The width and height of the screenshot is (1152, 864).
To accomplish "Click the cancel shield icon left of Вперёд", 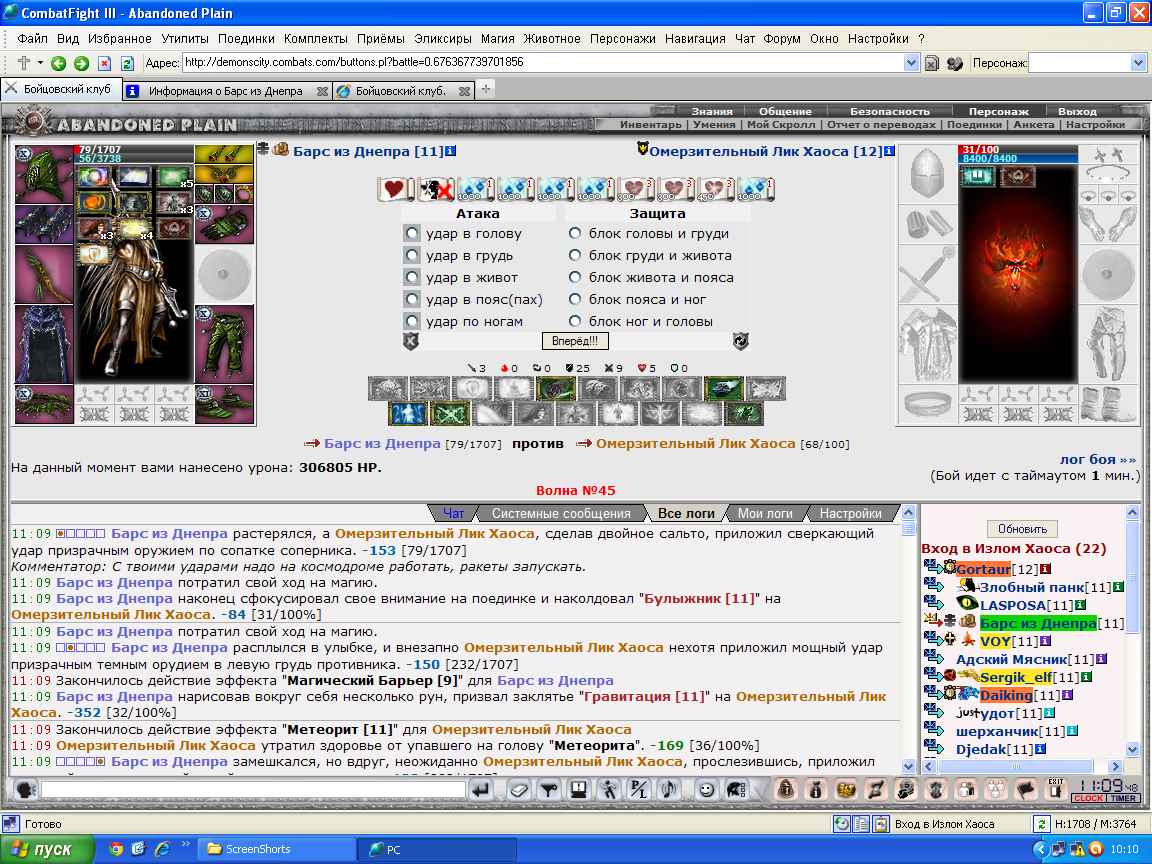I will [411, 341].
